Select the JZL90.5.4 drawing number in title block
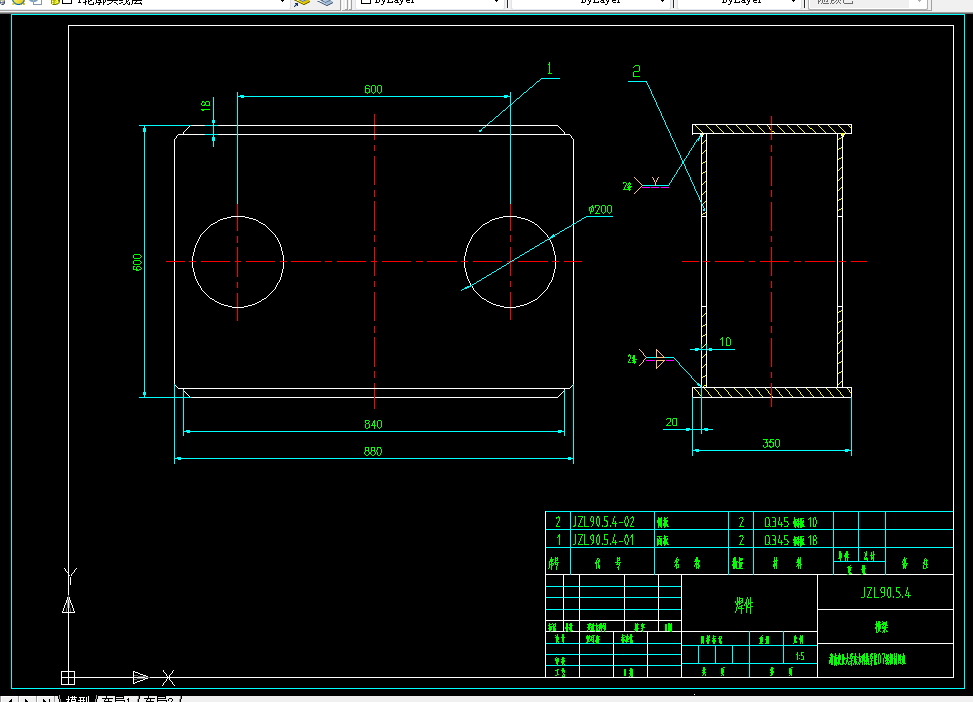 (x=886, y=593)
